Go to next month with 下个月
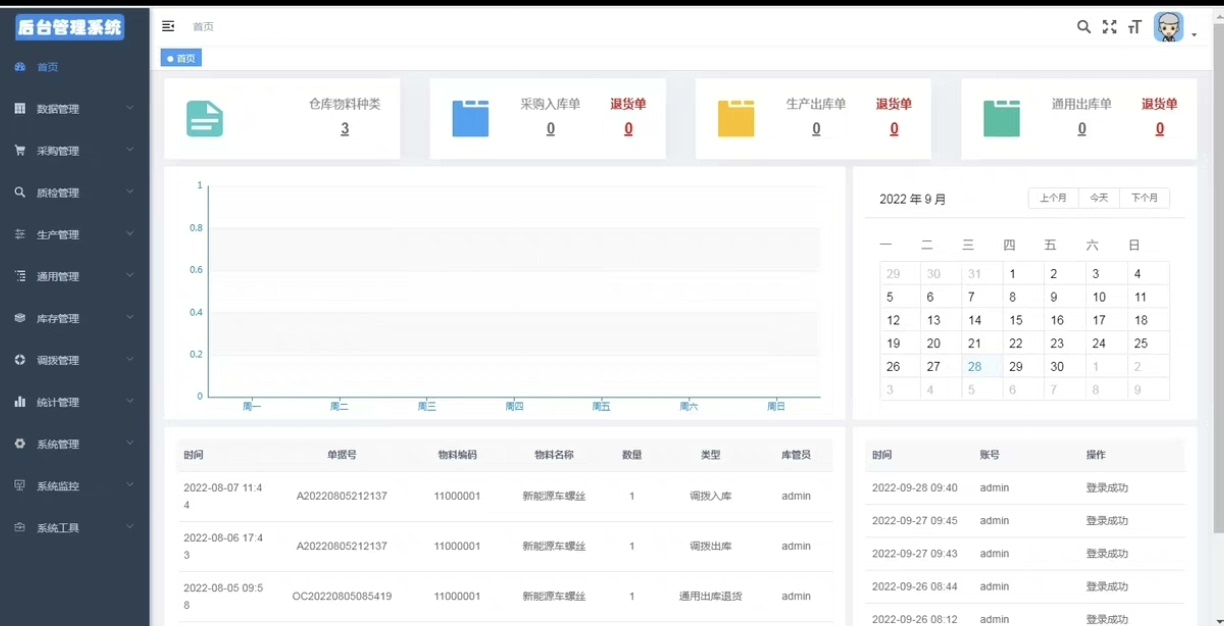 tap(1144, 198)
